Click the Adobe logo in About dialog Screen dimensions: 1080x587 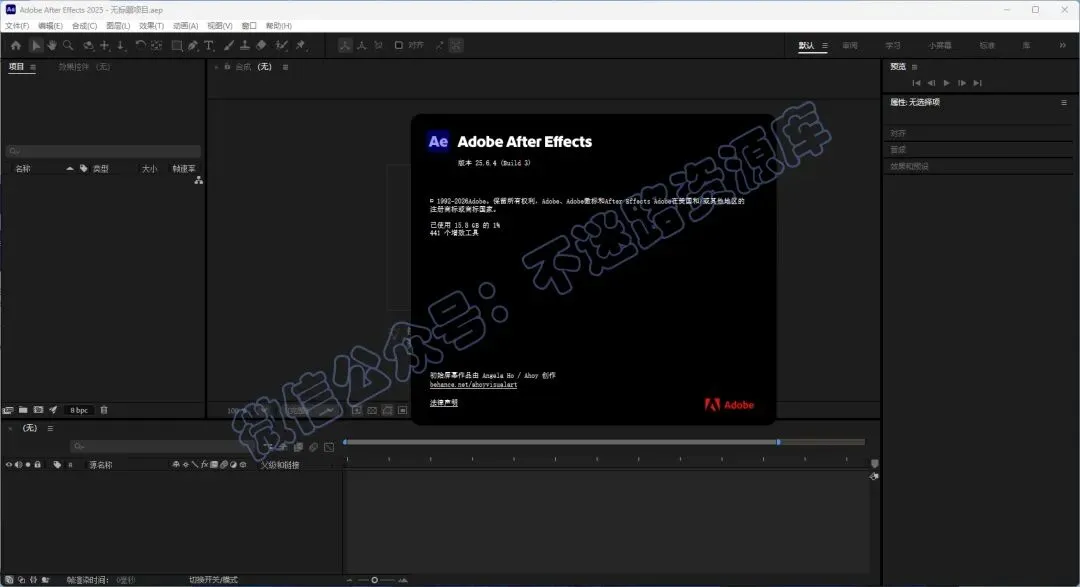pos(729,405)
